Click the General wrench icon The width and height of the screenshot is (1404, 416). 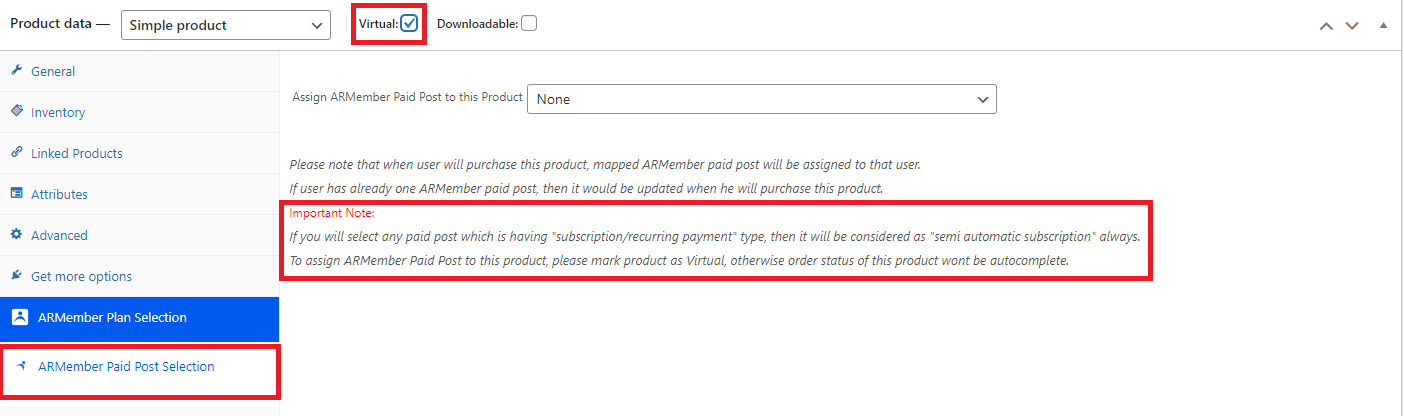pos(16,71)
